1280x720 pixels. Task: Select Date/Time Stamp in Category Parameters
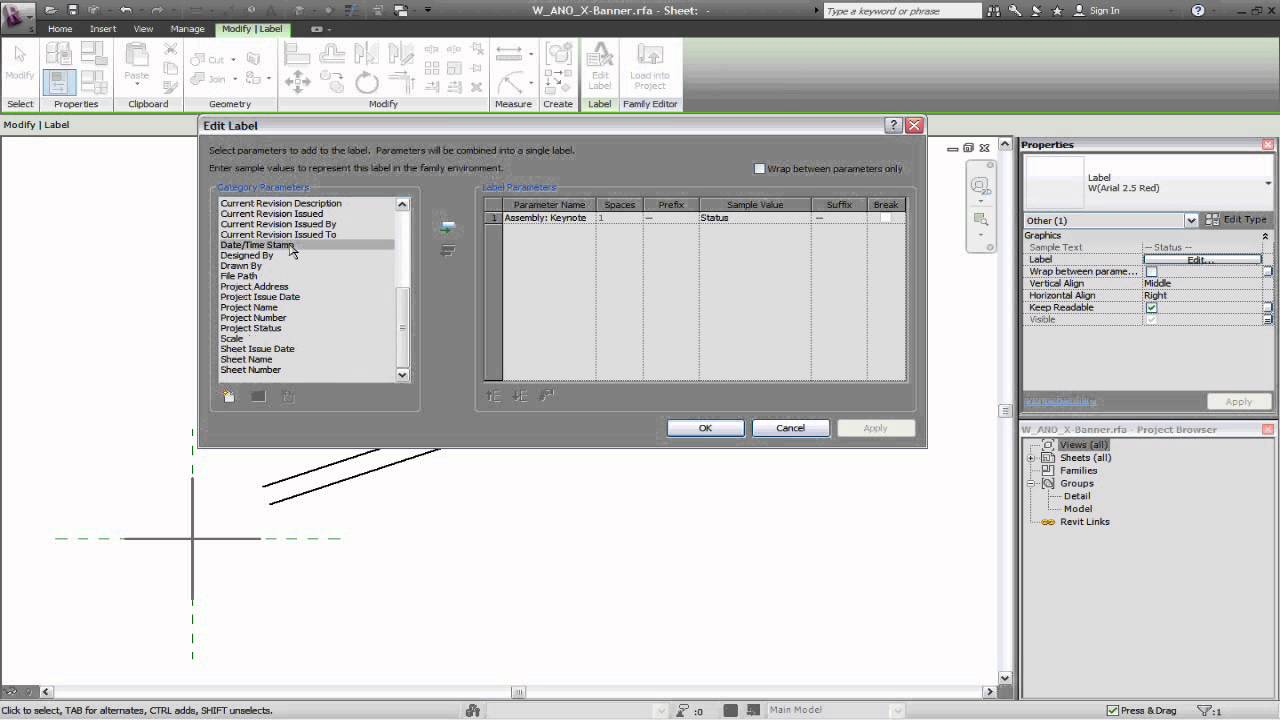[257, 244]
